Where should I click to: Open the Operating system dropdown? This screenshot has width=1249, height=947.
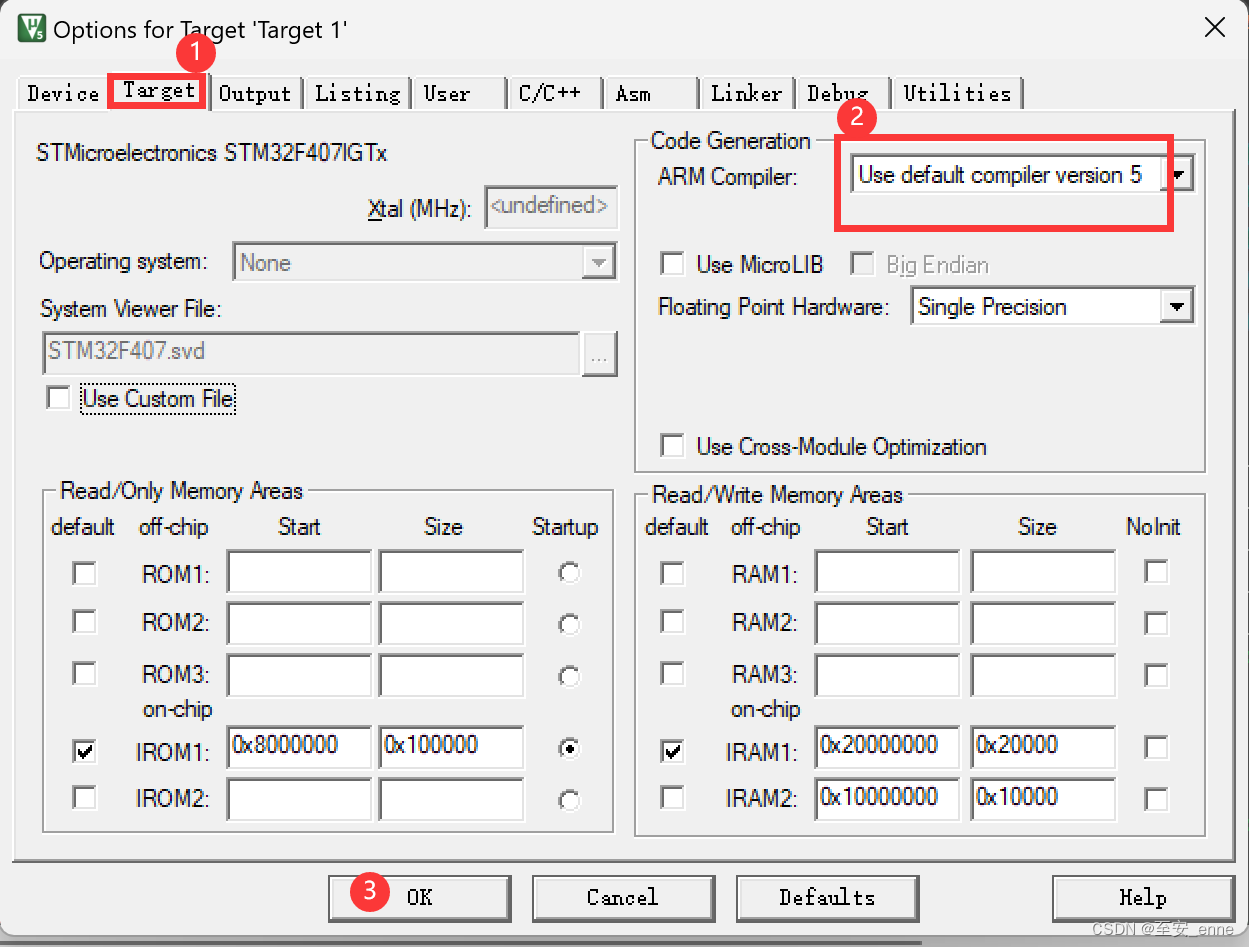tap(599, 262)
